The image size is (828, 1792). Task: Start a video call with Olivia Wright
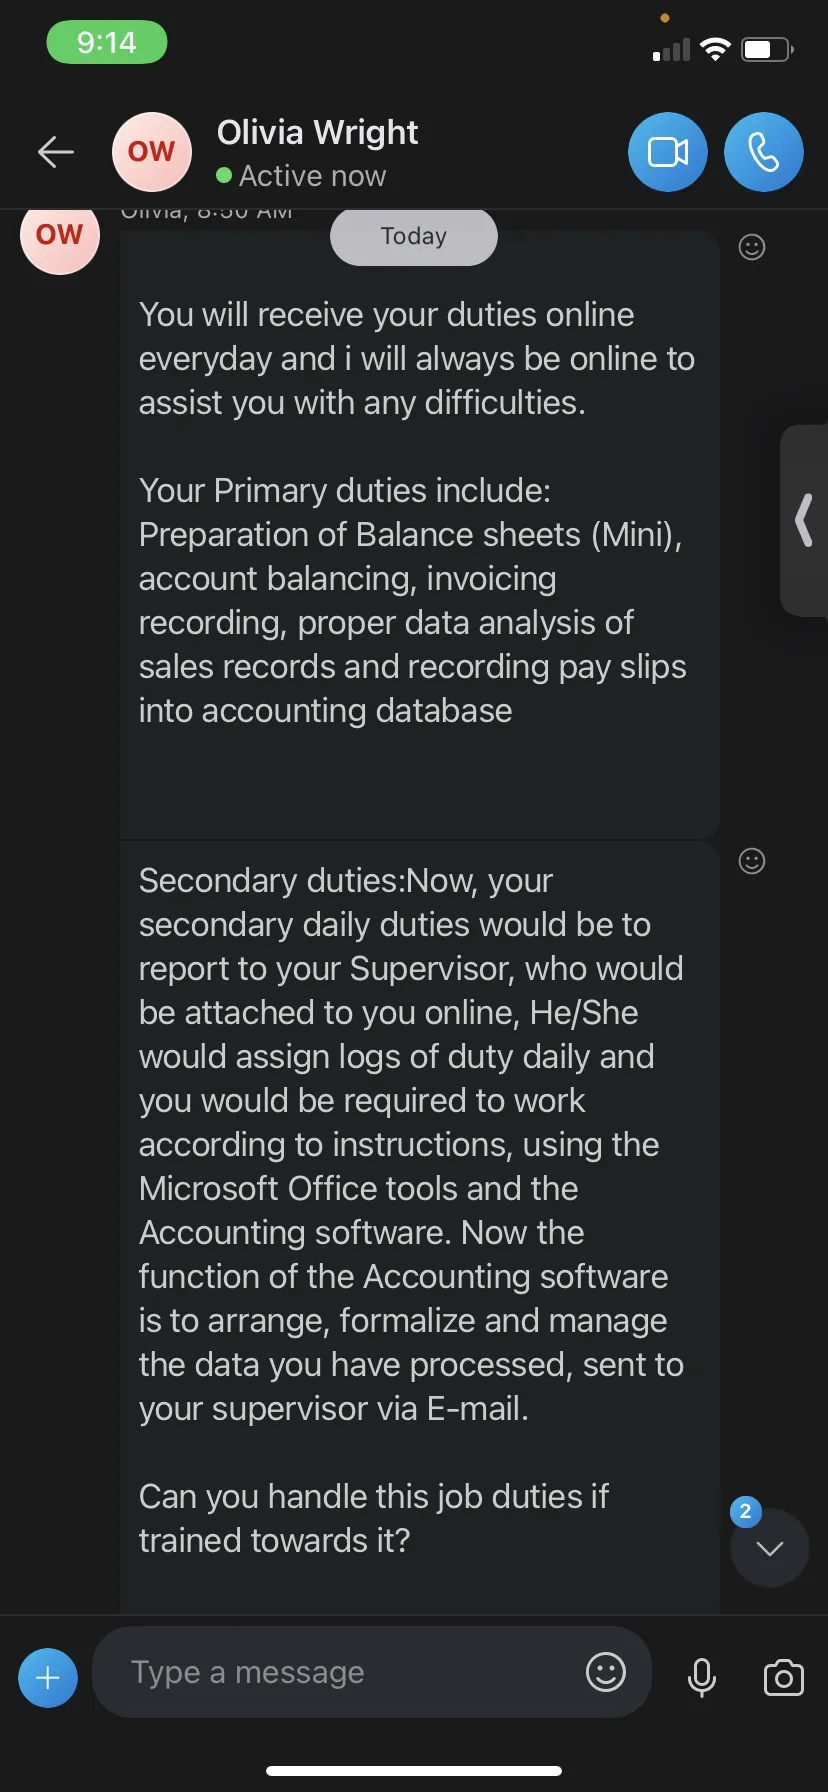[668, 152]
